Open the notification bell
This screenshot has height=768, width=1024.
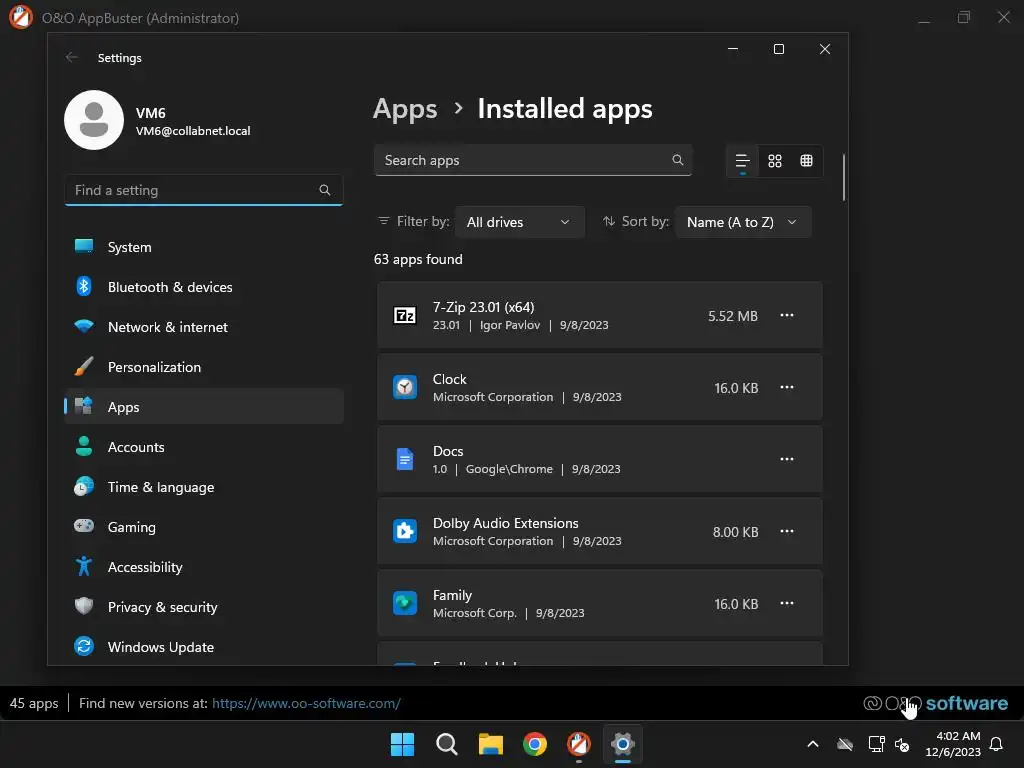coord(997,744)
